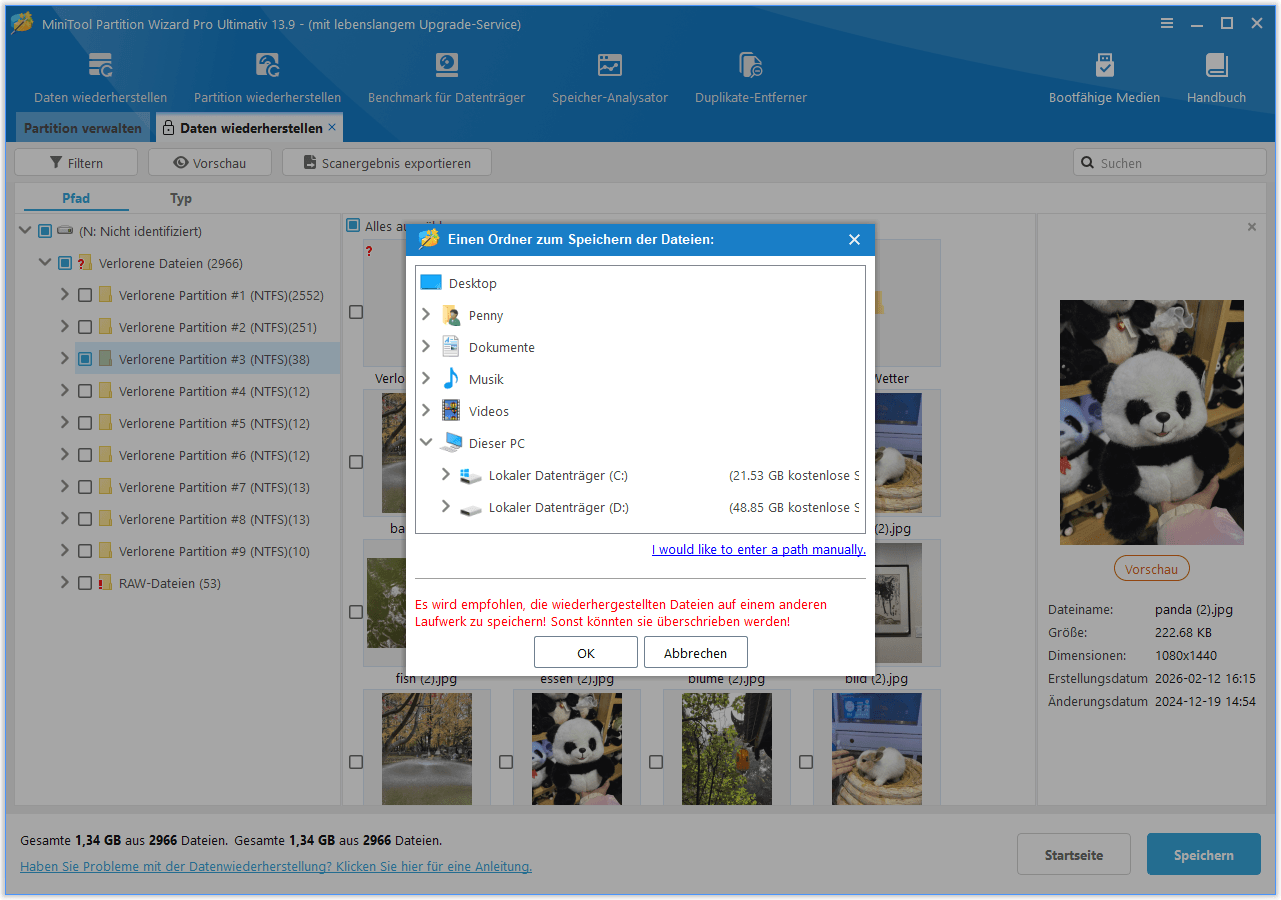Viewport: 1281px width, 900px height.
Task: Toggle checkbox for the N: drive root
Action: [x=44, y=231]
